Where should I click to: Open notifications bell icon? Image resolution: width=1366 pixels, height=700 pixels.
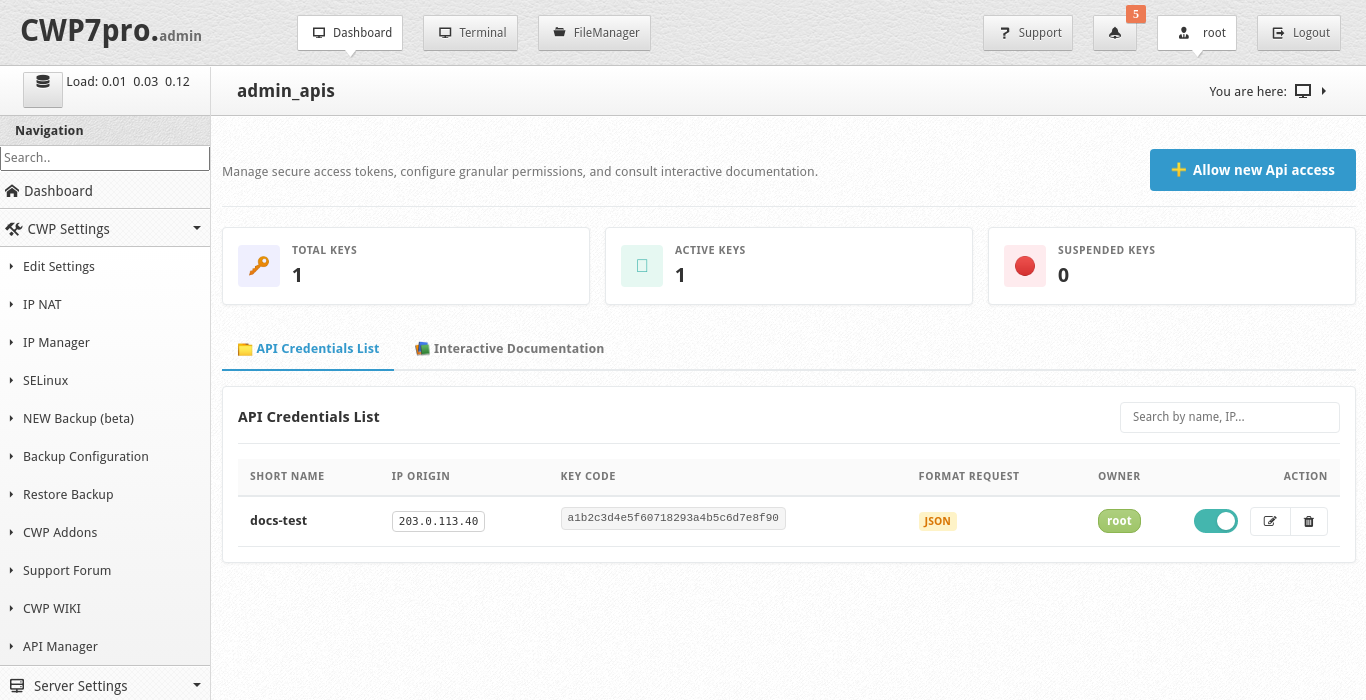point(1115,33)
